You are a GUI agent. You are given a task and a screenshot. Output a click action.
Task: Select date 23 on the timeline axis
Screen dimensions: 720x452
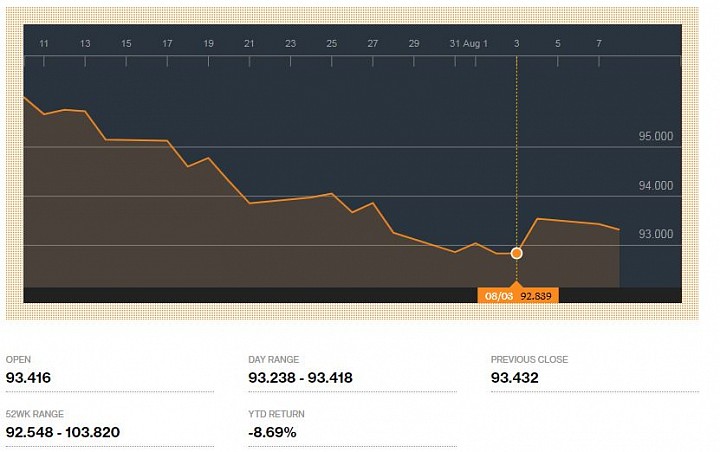(290, 44)
